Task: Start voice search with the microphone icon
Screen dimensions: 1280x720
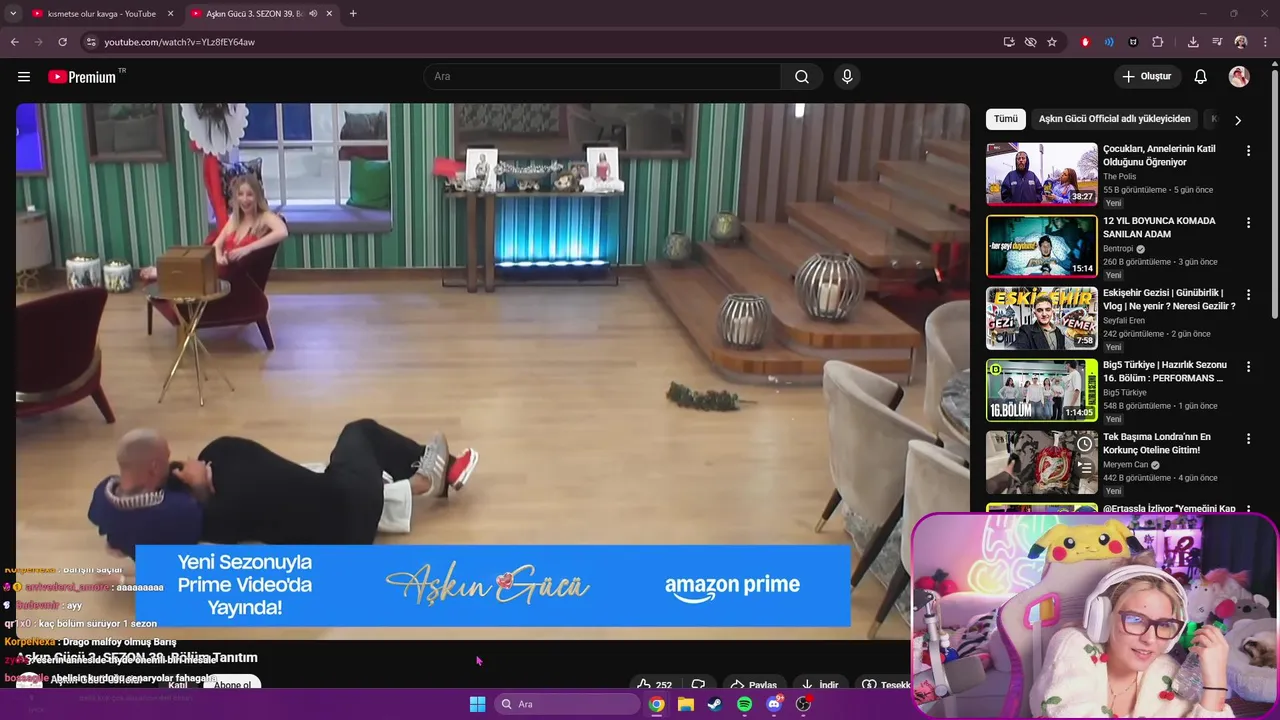Action: pos(847,77)
